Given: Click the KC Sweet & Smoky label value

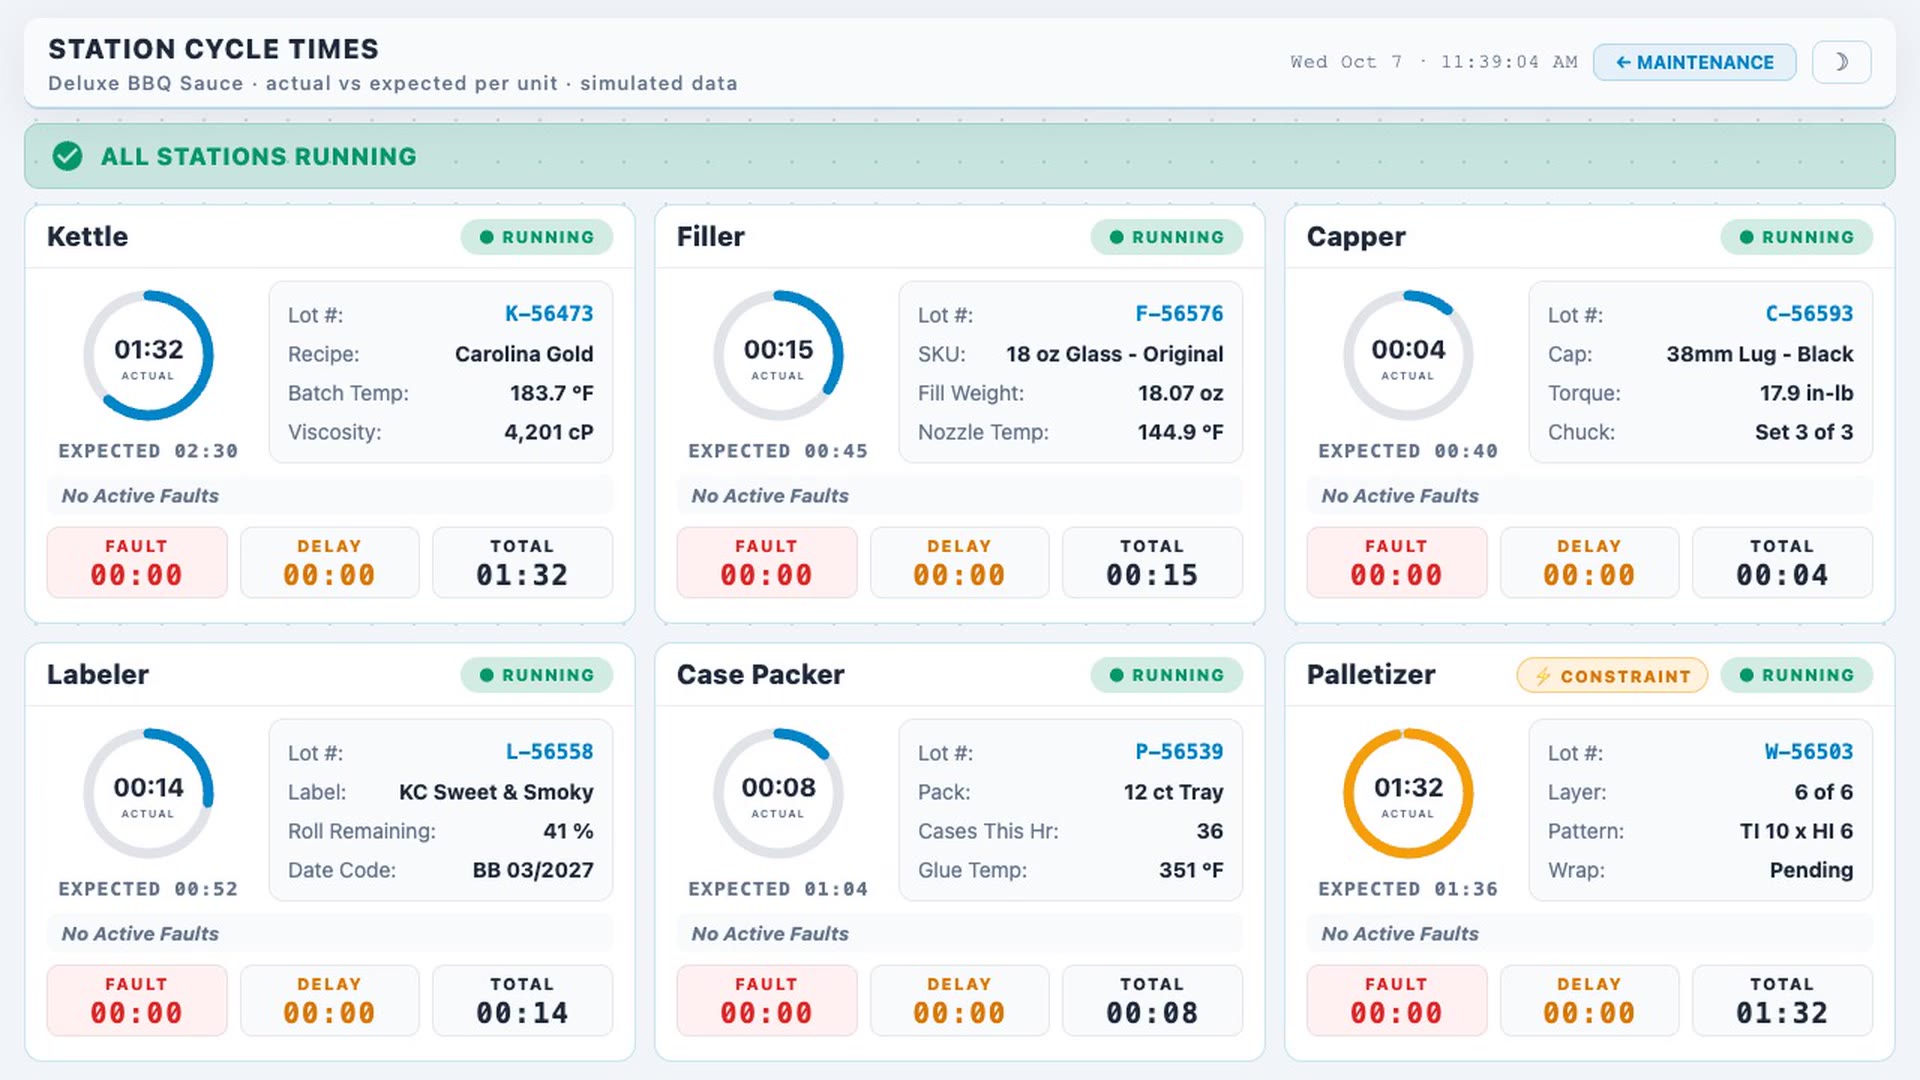Looking at the screenshot, I should tap(496, 792).
